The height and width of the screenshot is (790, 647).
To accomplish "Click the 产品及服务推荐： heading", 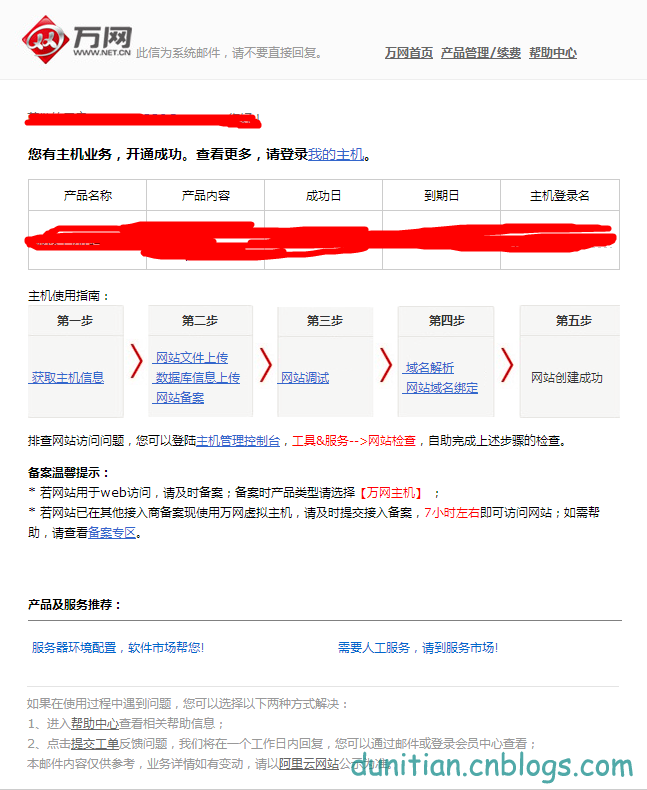I will click(x=75, y=604).
